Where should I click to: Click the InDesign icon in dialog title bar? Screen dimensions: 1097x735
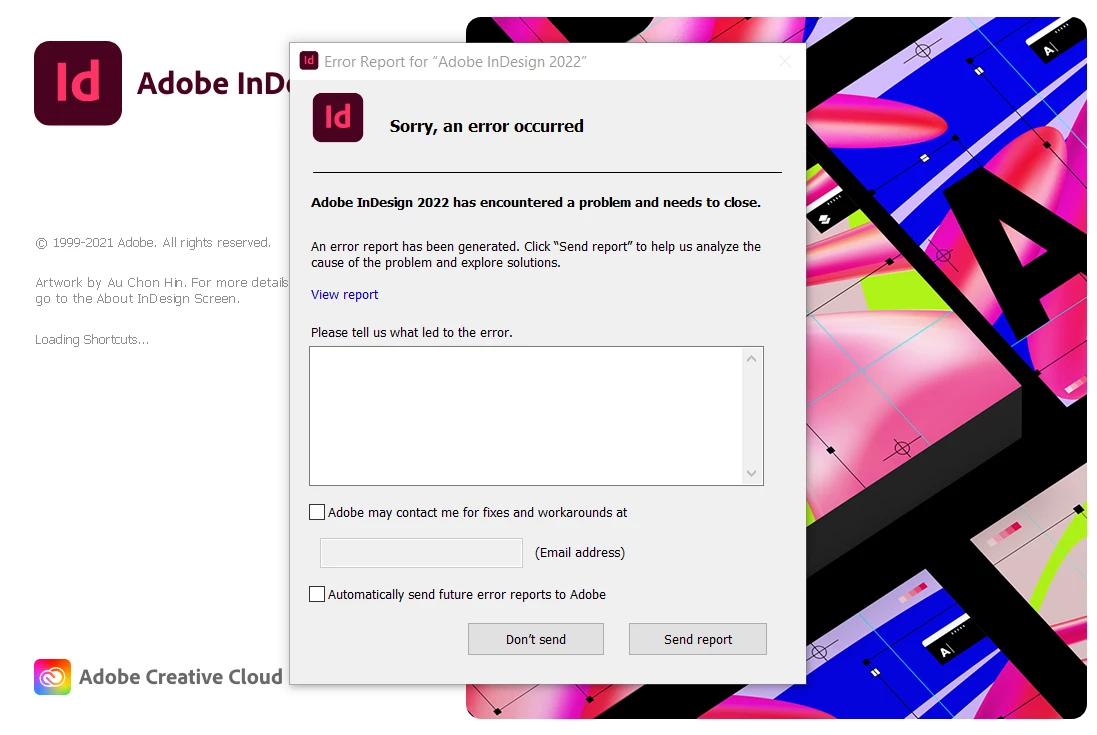tap(309, 61)
